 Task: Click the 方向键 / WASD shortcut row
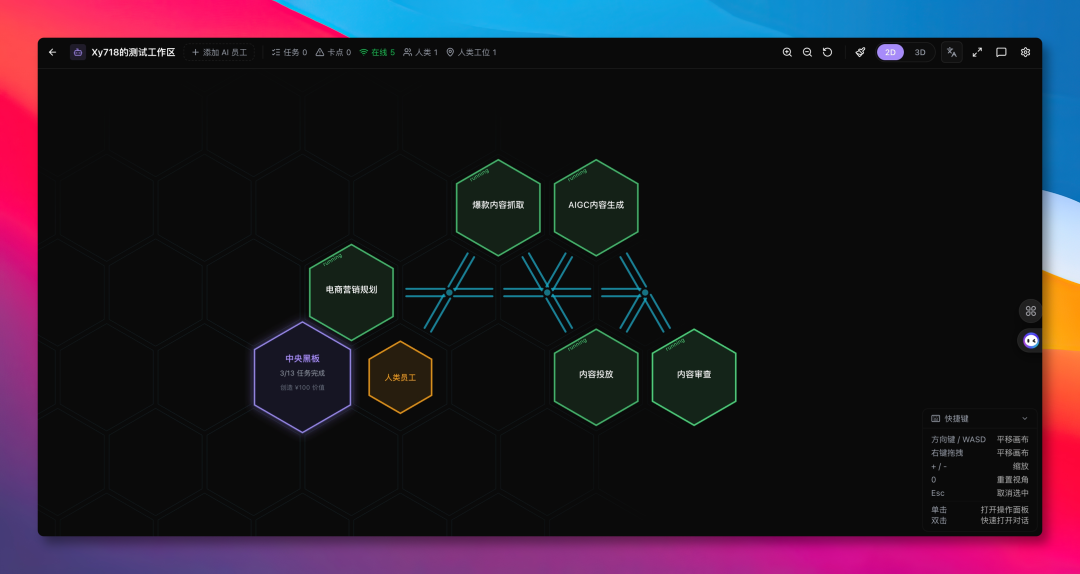(x=980, y=439)
